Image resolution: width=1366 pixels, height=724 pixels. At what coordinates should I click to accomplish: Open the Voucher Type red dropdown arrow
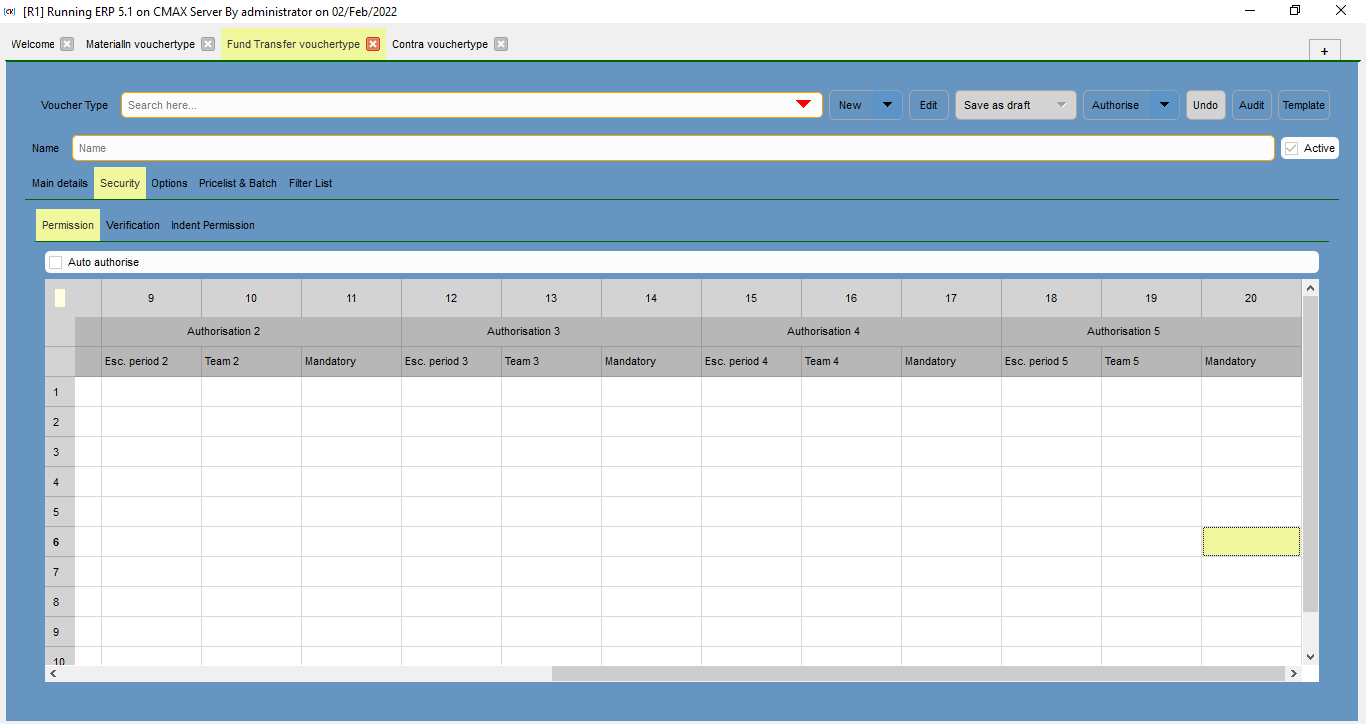(803, 105)
